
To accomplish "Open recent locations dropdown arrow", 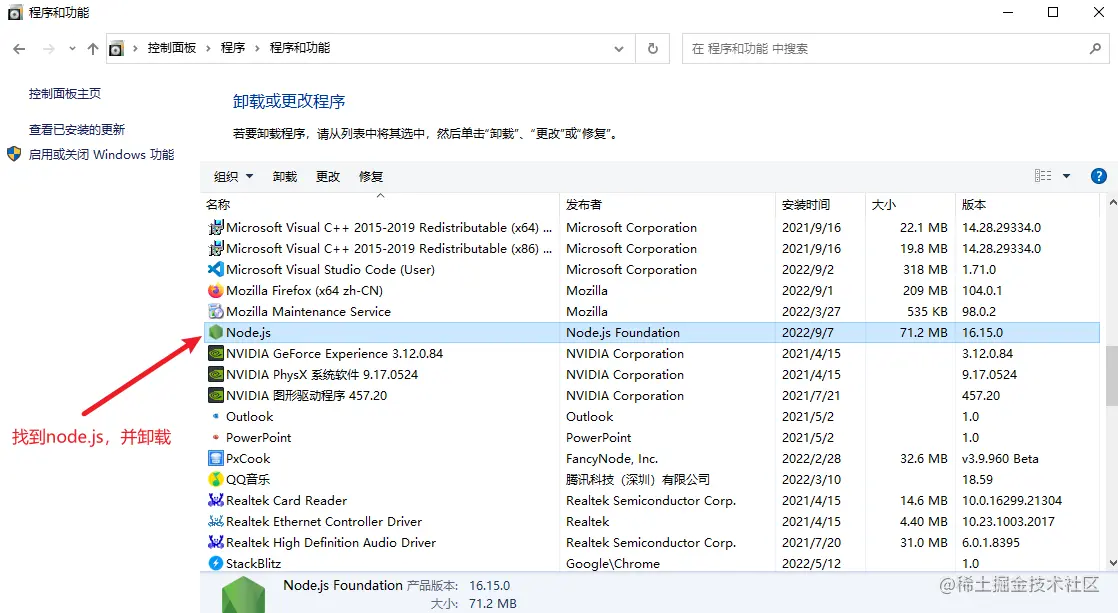I will 72,48.
